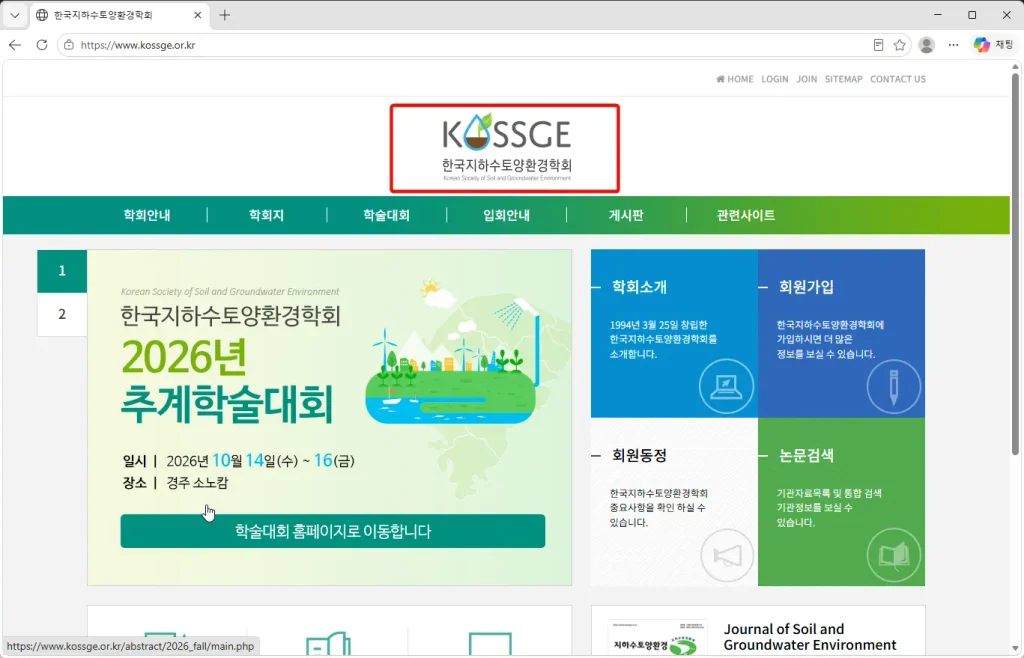Open the JOIN link
Screen dimensions: 1024x658
coord(807,79)
